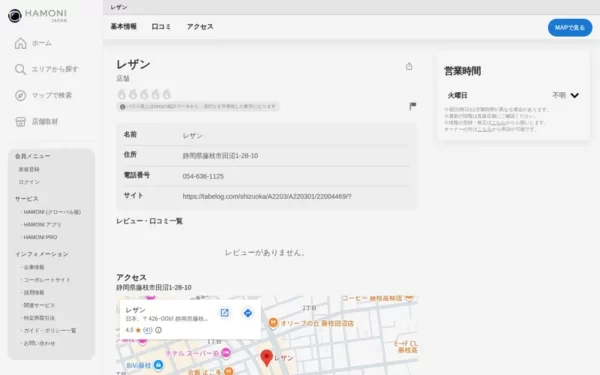The image size is (600, 375).
Task: Click the phone number 054-636-1125
Action: coord(203,176)
